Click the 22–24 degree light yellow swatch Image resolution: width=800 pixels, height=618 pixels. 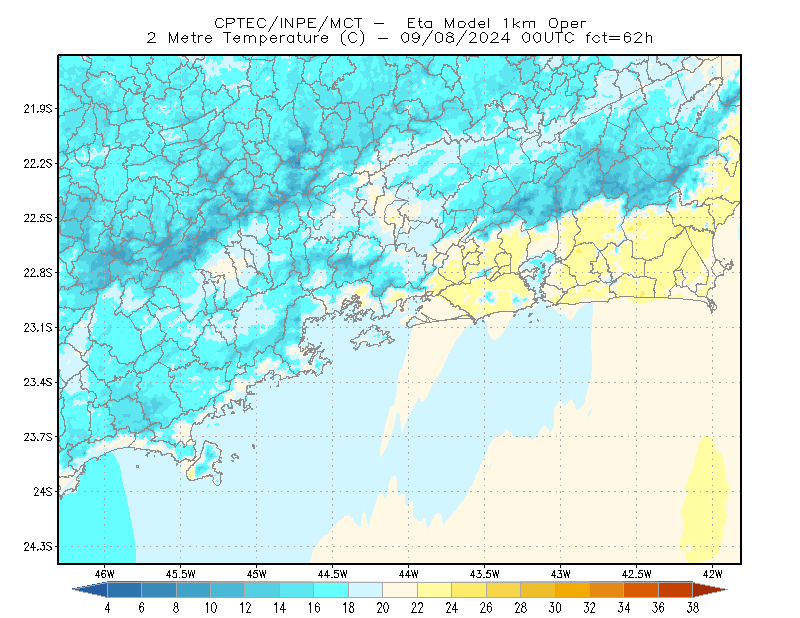click(435, 590)
